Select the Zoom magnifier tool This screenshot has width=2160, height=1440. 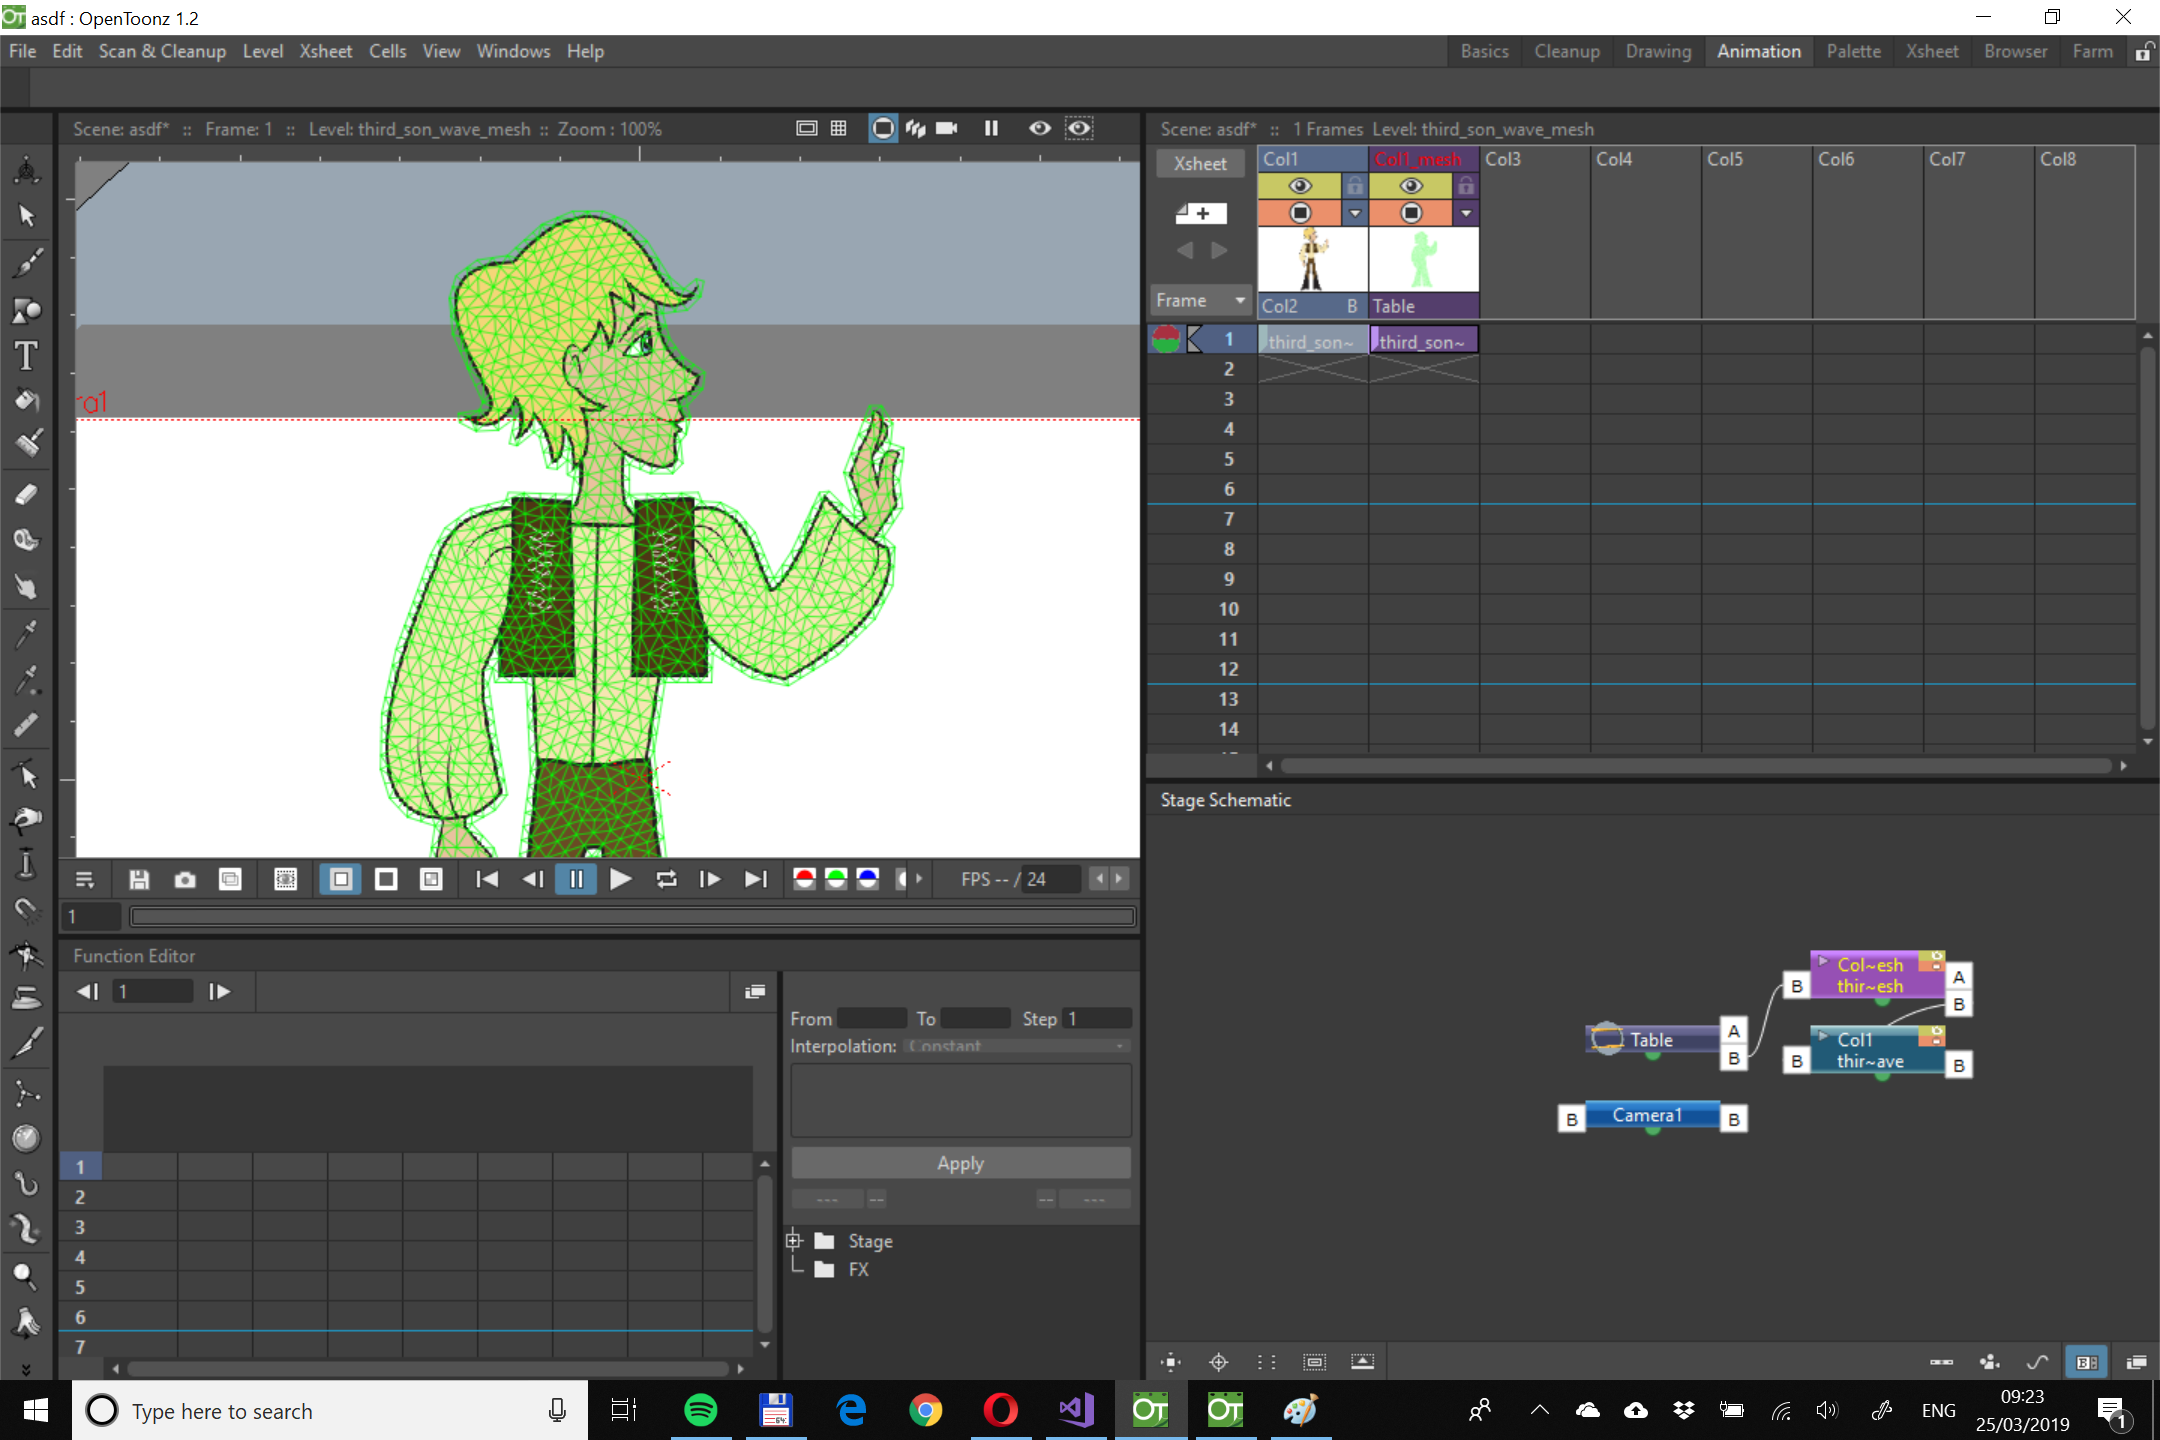tap(27, 1276)
